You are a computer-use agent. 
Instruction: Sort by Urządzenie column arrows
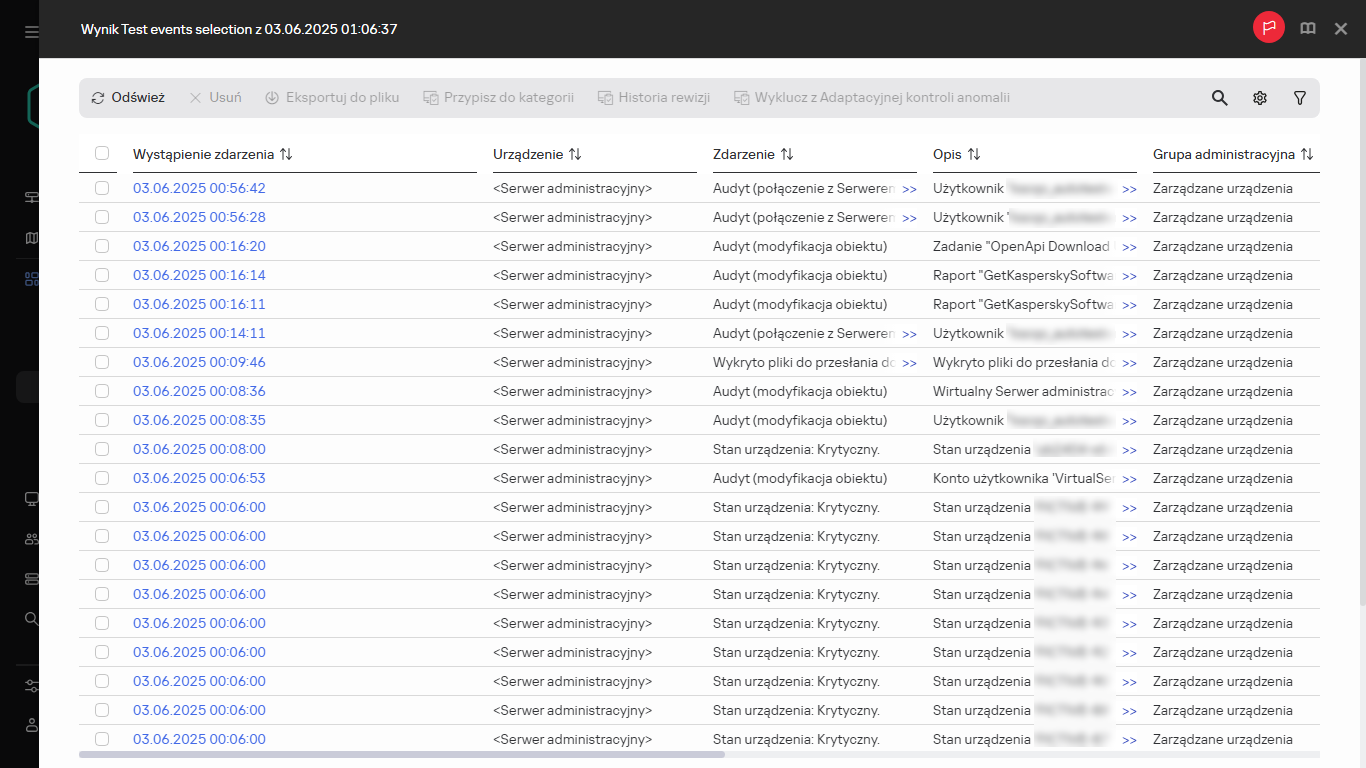coord(574,155)
